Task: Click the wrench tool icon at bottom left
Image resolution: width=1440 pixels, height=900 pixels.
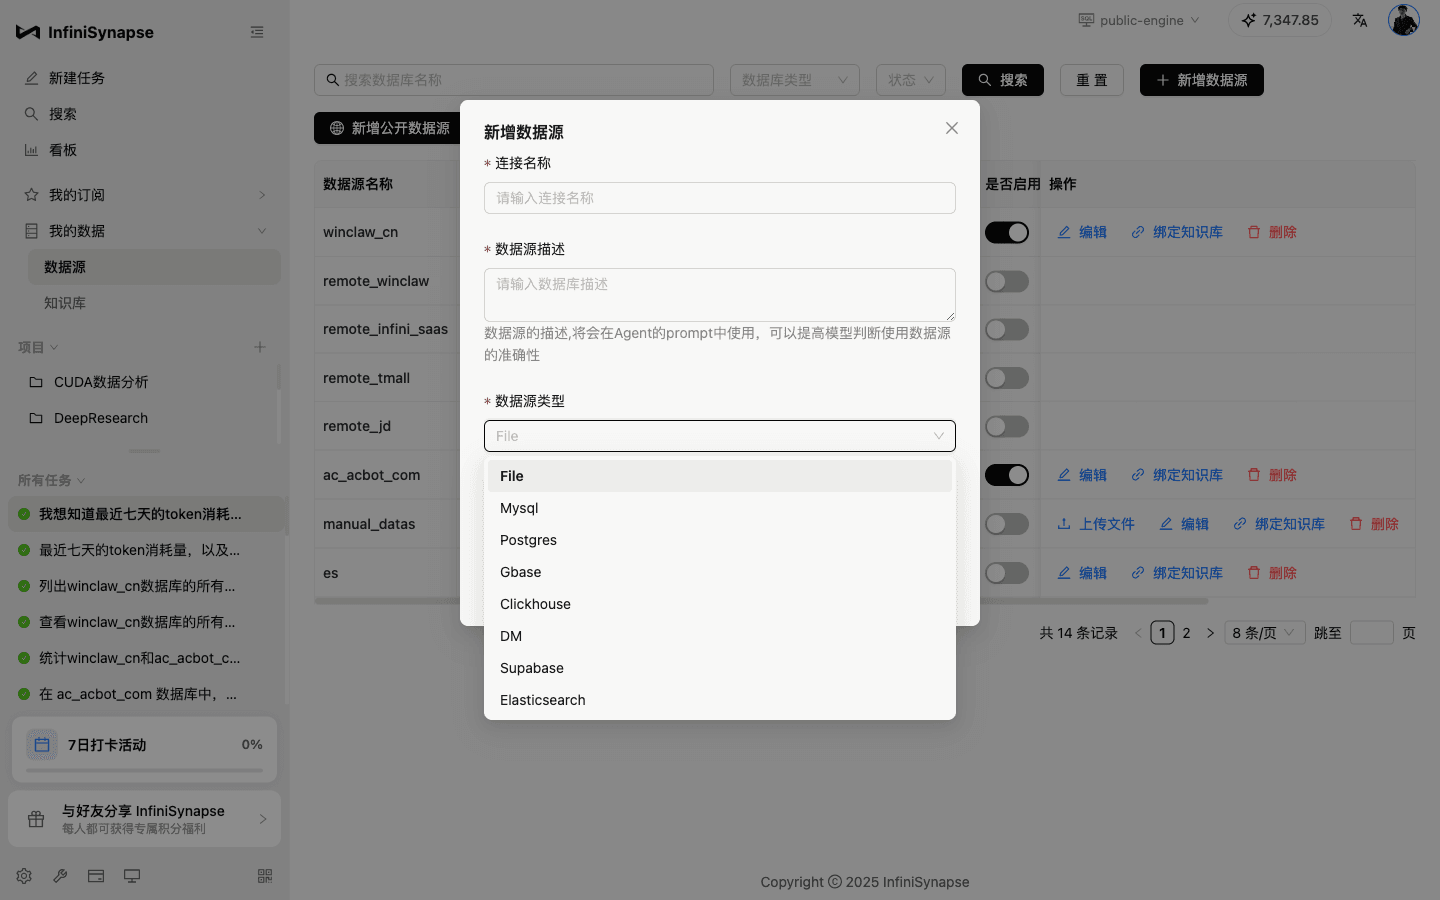Action: pyautogui.click(x=59, y=875)
